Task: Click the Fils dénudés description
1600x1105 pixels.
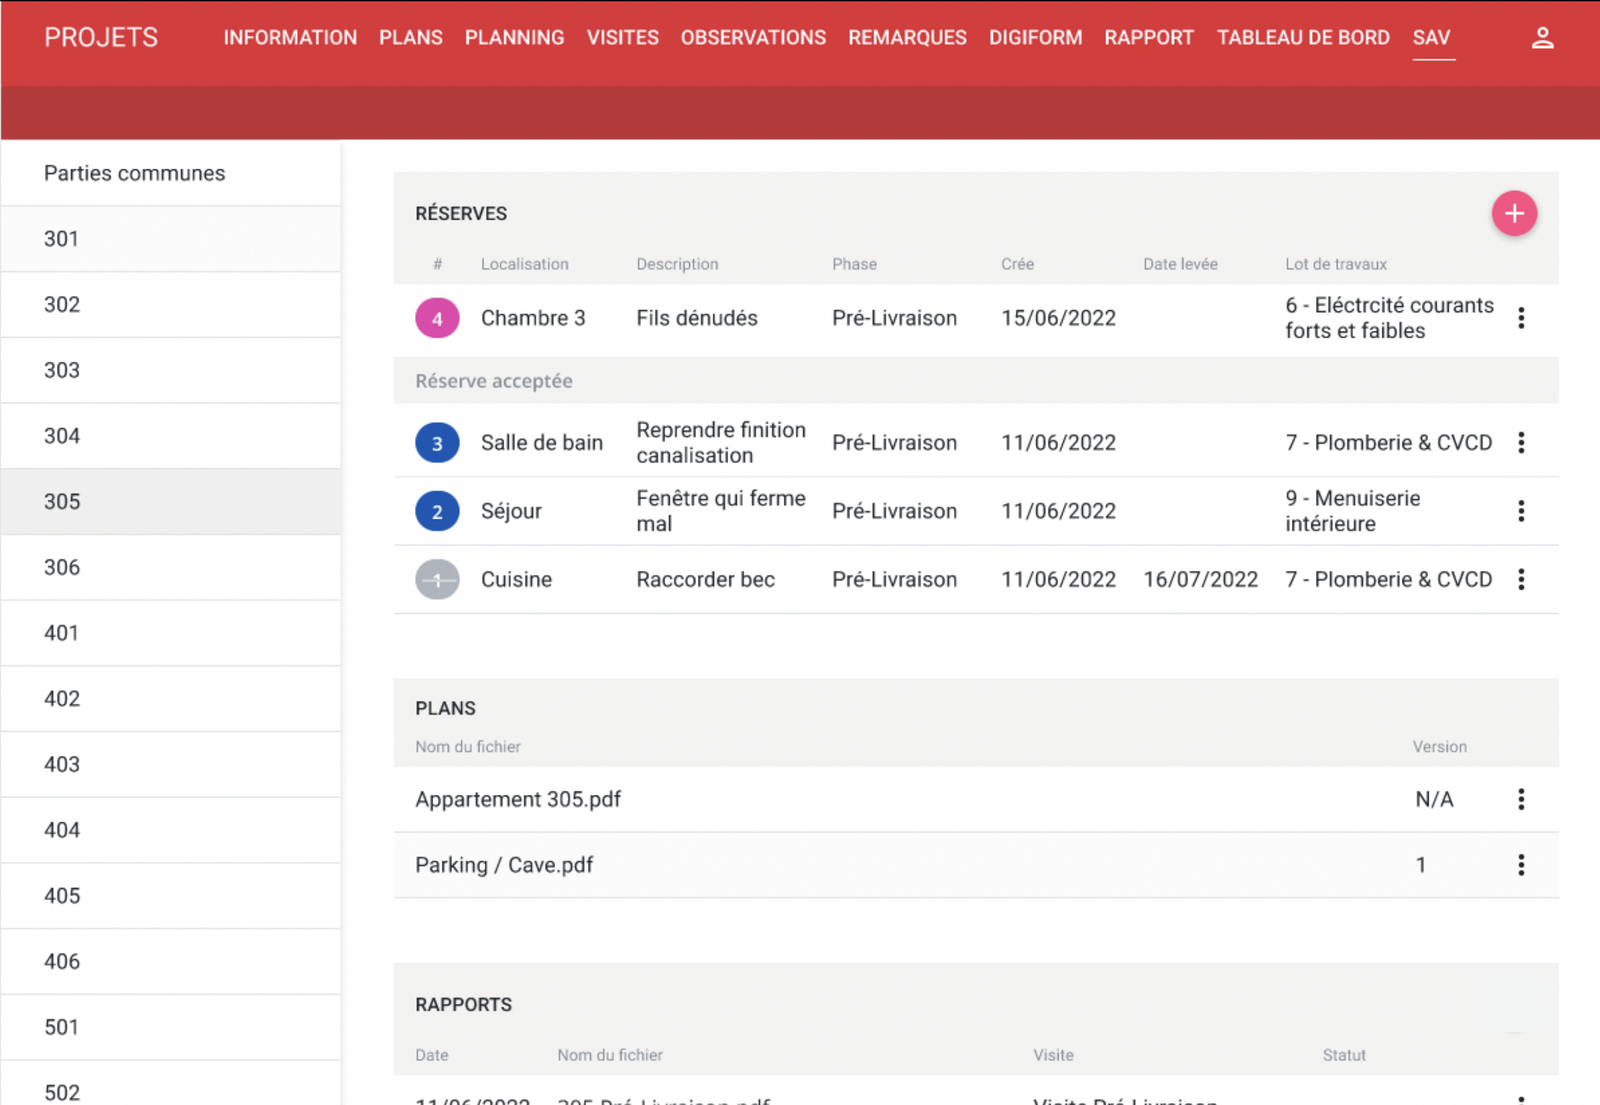Action: tap(697, 318)
